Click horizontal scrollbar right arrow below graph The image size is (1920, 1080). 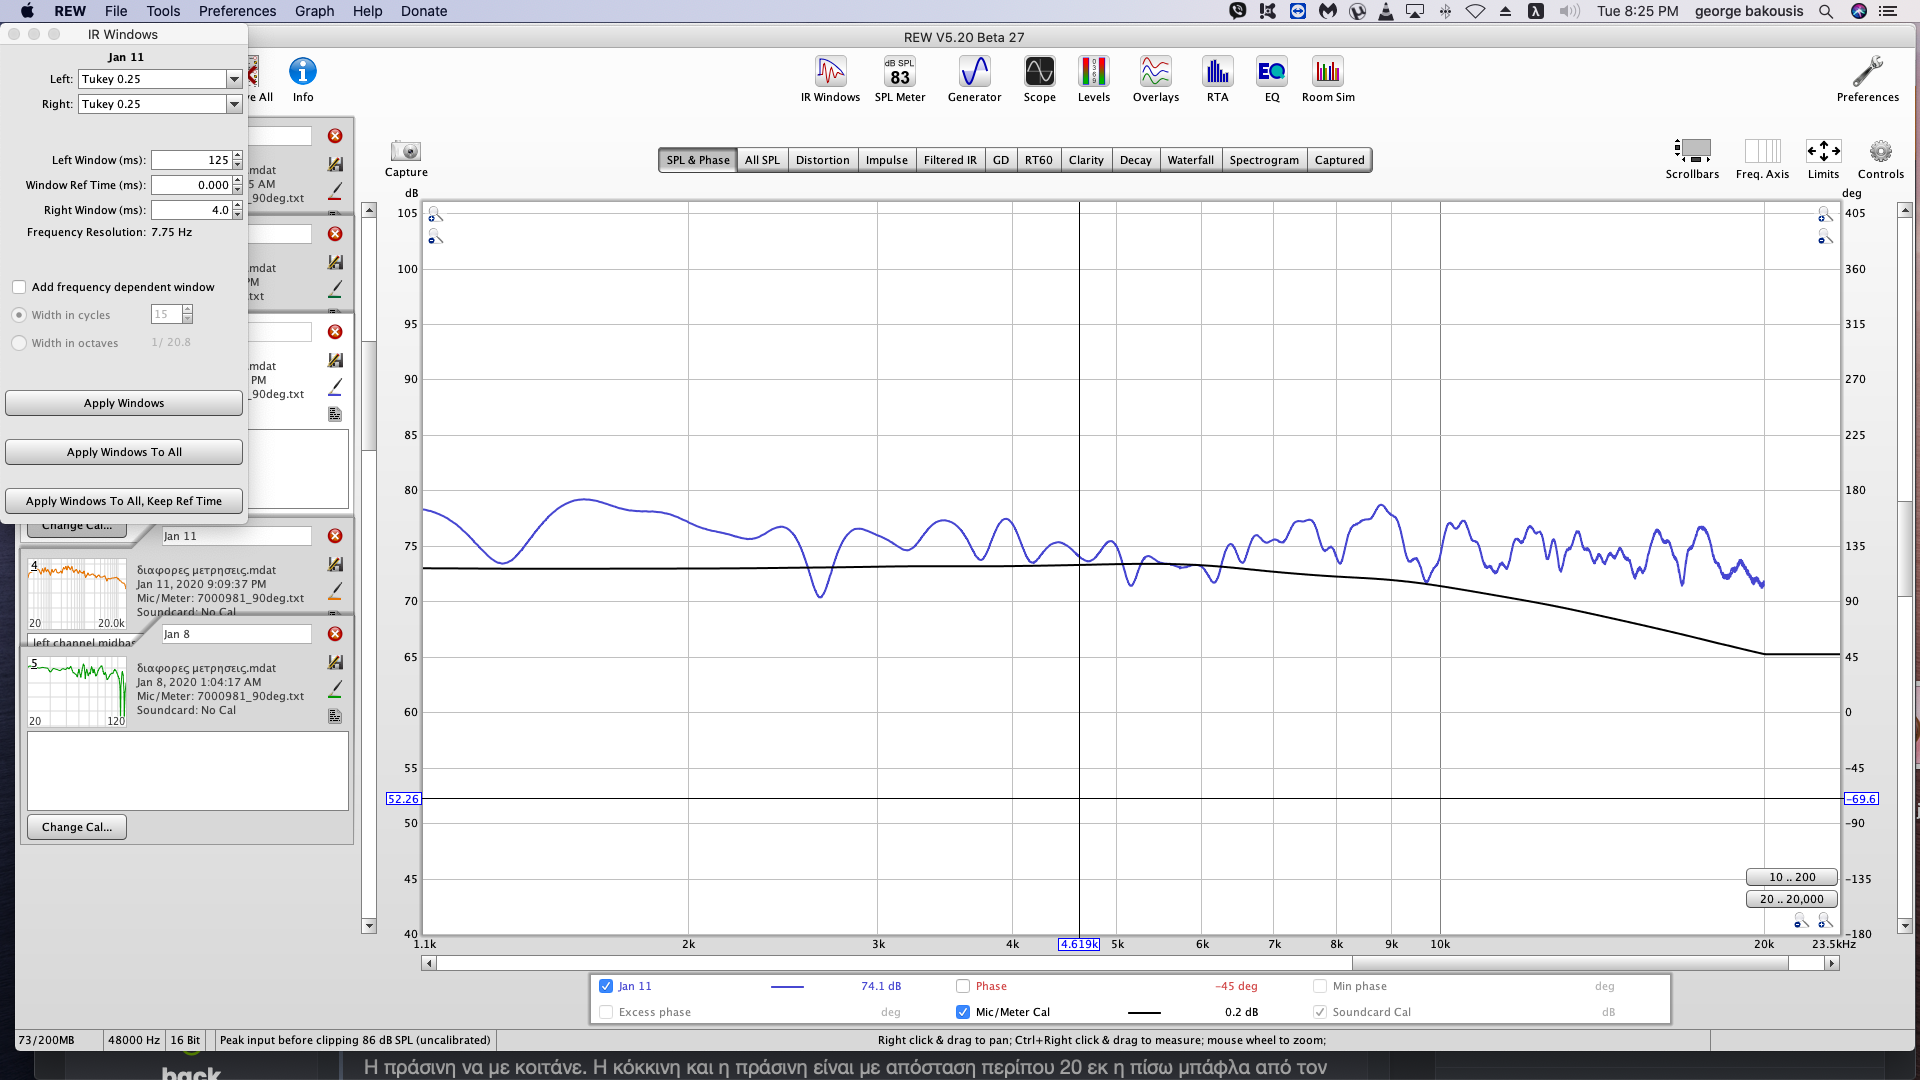tap(1832, 963)
